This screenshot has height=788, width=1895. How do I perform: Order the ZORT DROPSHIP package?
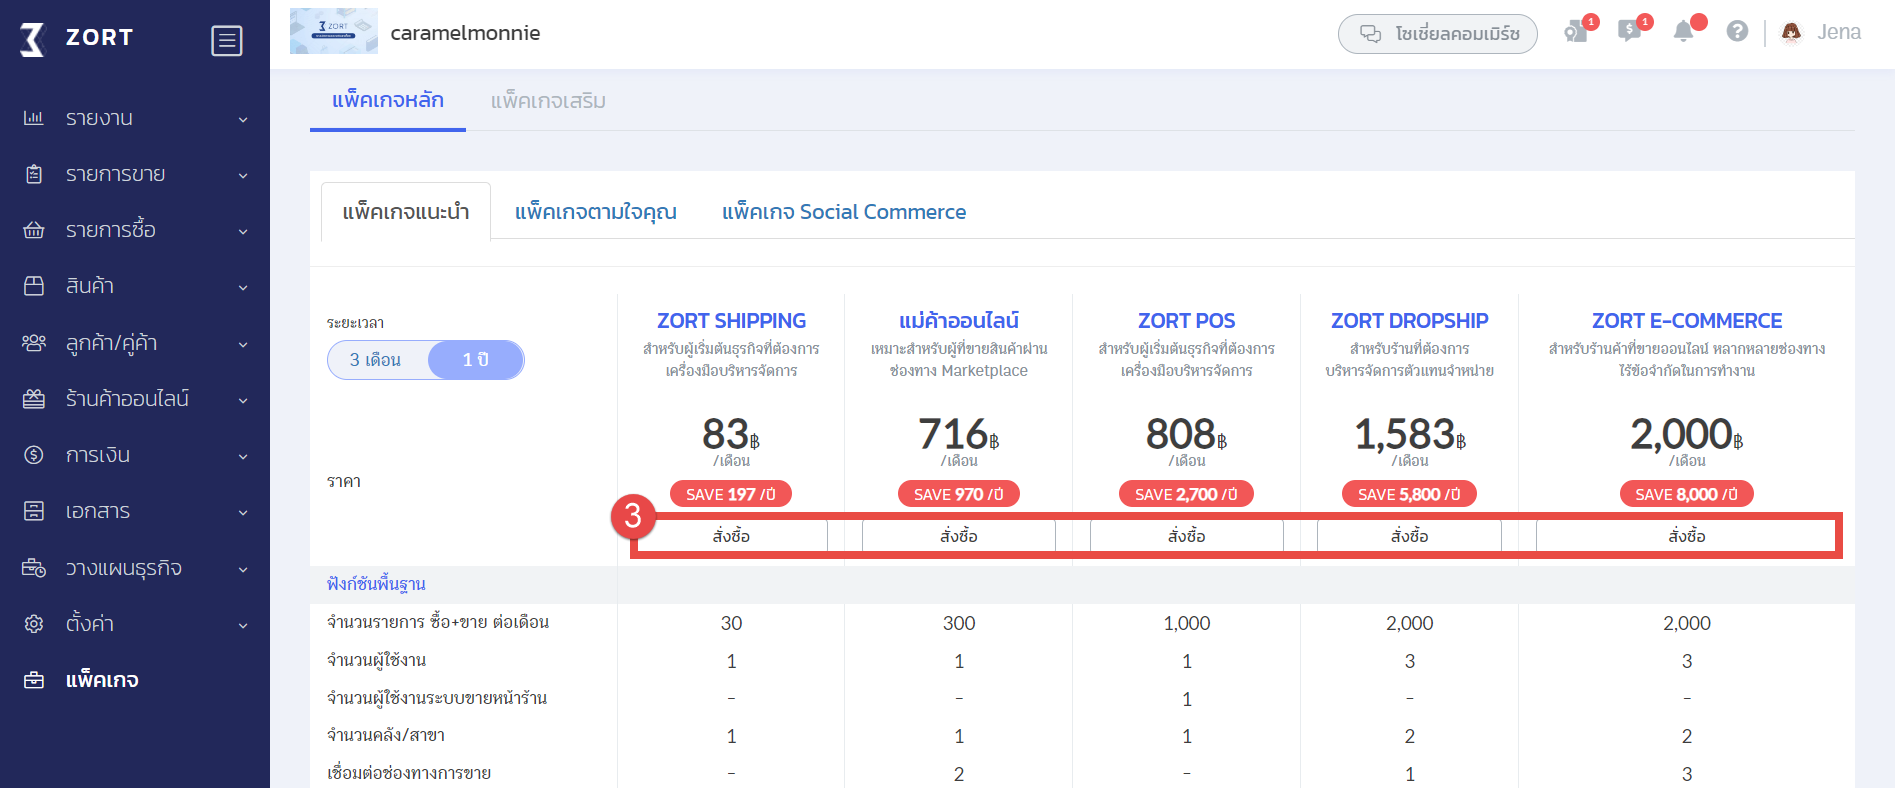[1410, 536]
